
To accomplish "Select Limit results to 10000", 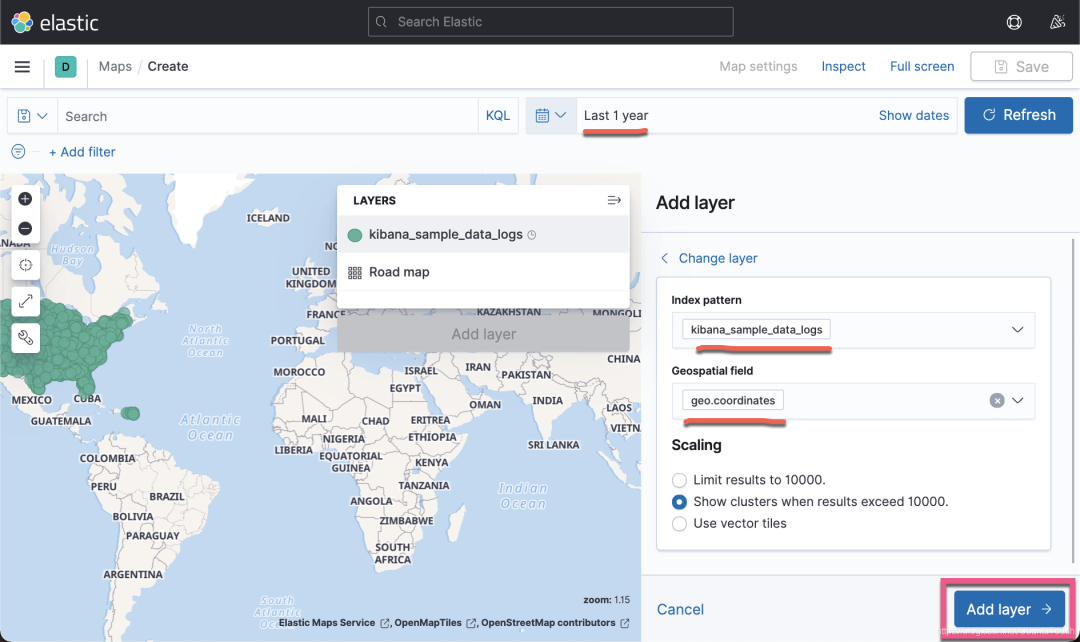I will (x=679, y=480).
